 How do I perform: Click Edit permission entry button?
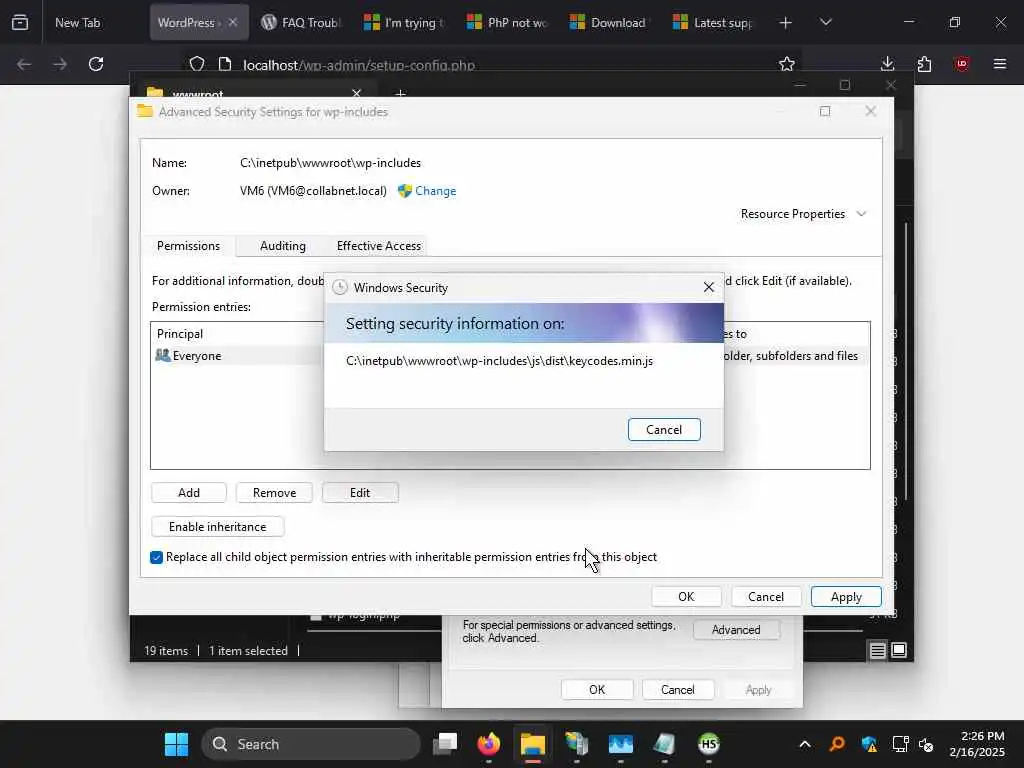(x=360, y=492)
